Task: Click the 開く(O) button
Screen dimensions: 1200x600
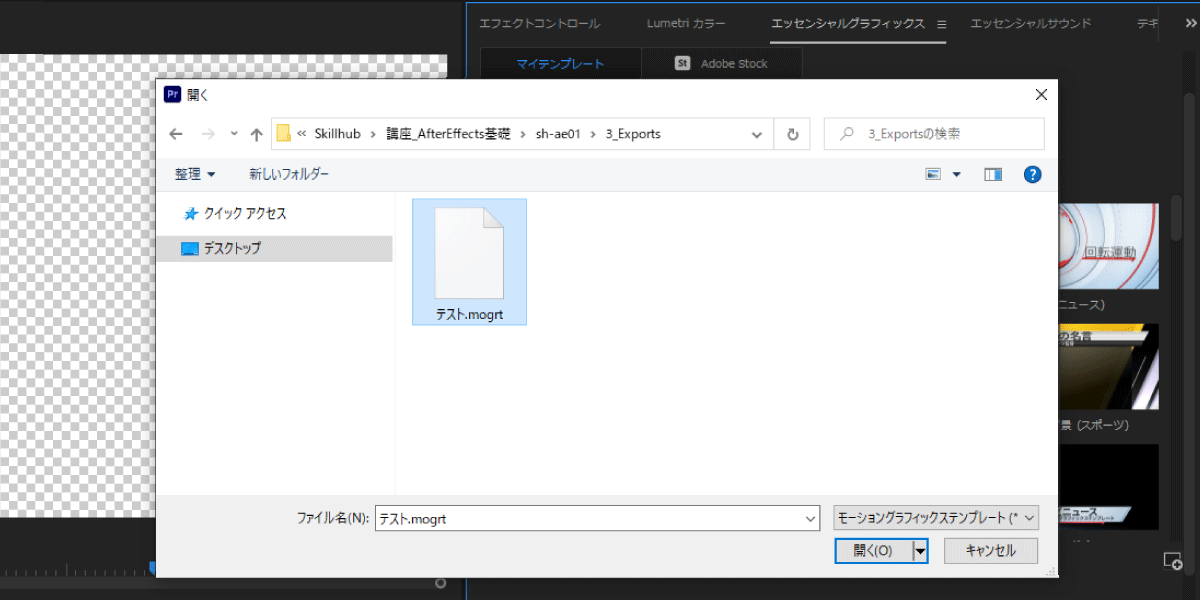Action: coord(873,551)
